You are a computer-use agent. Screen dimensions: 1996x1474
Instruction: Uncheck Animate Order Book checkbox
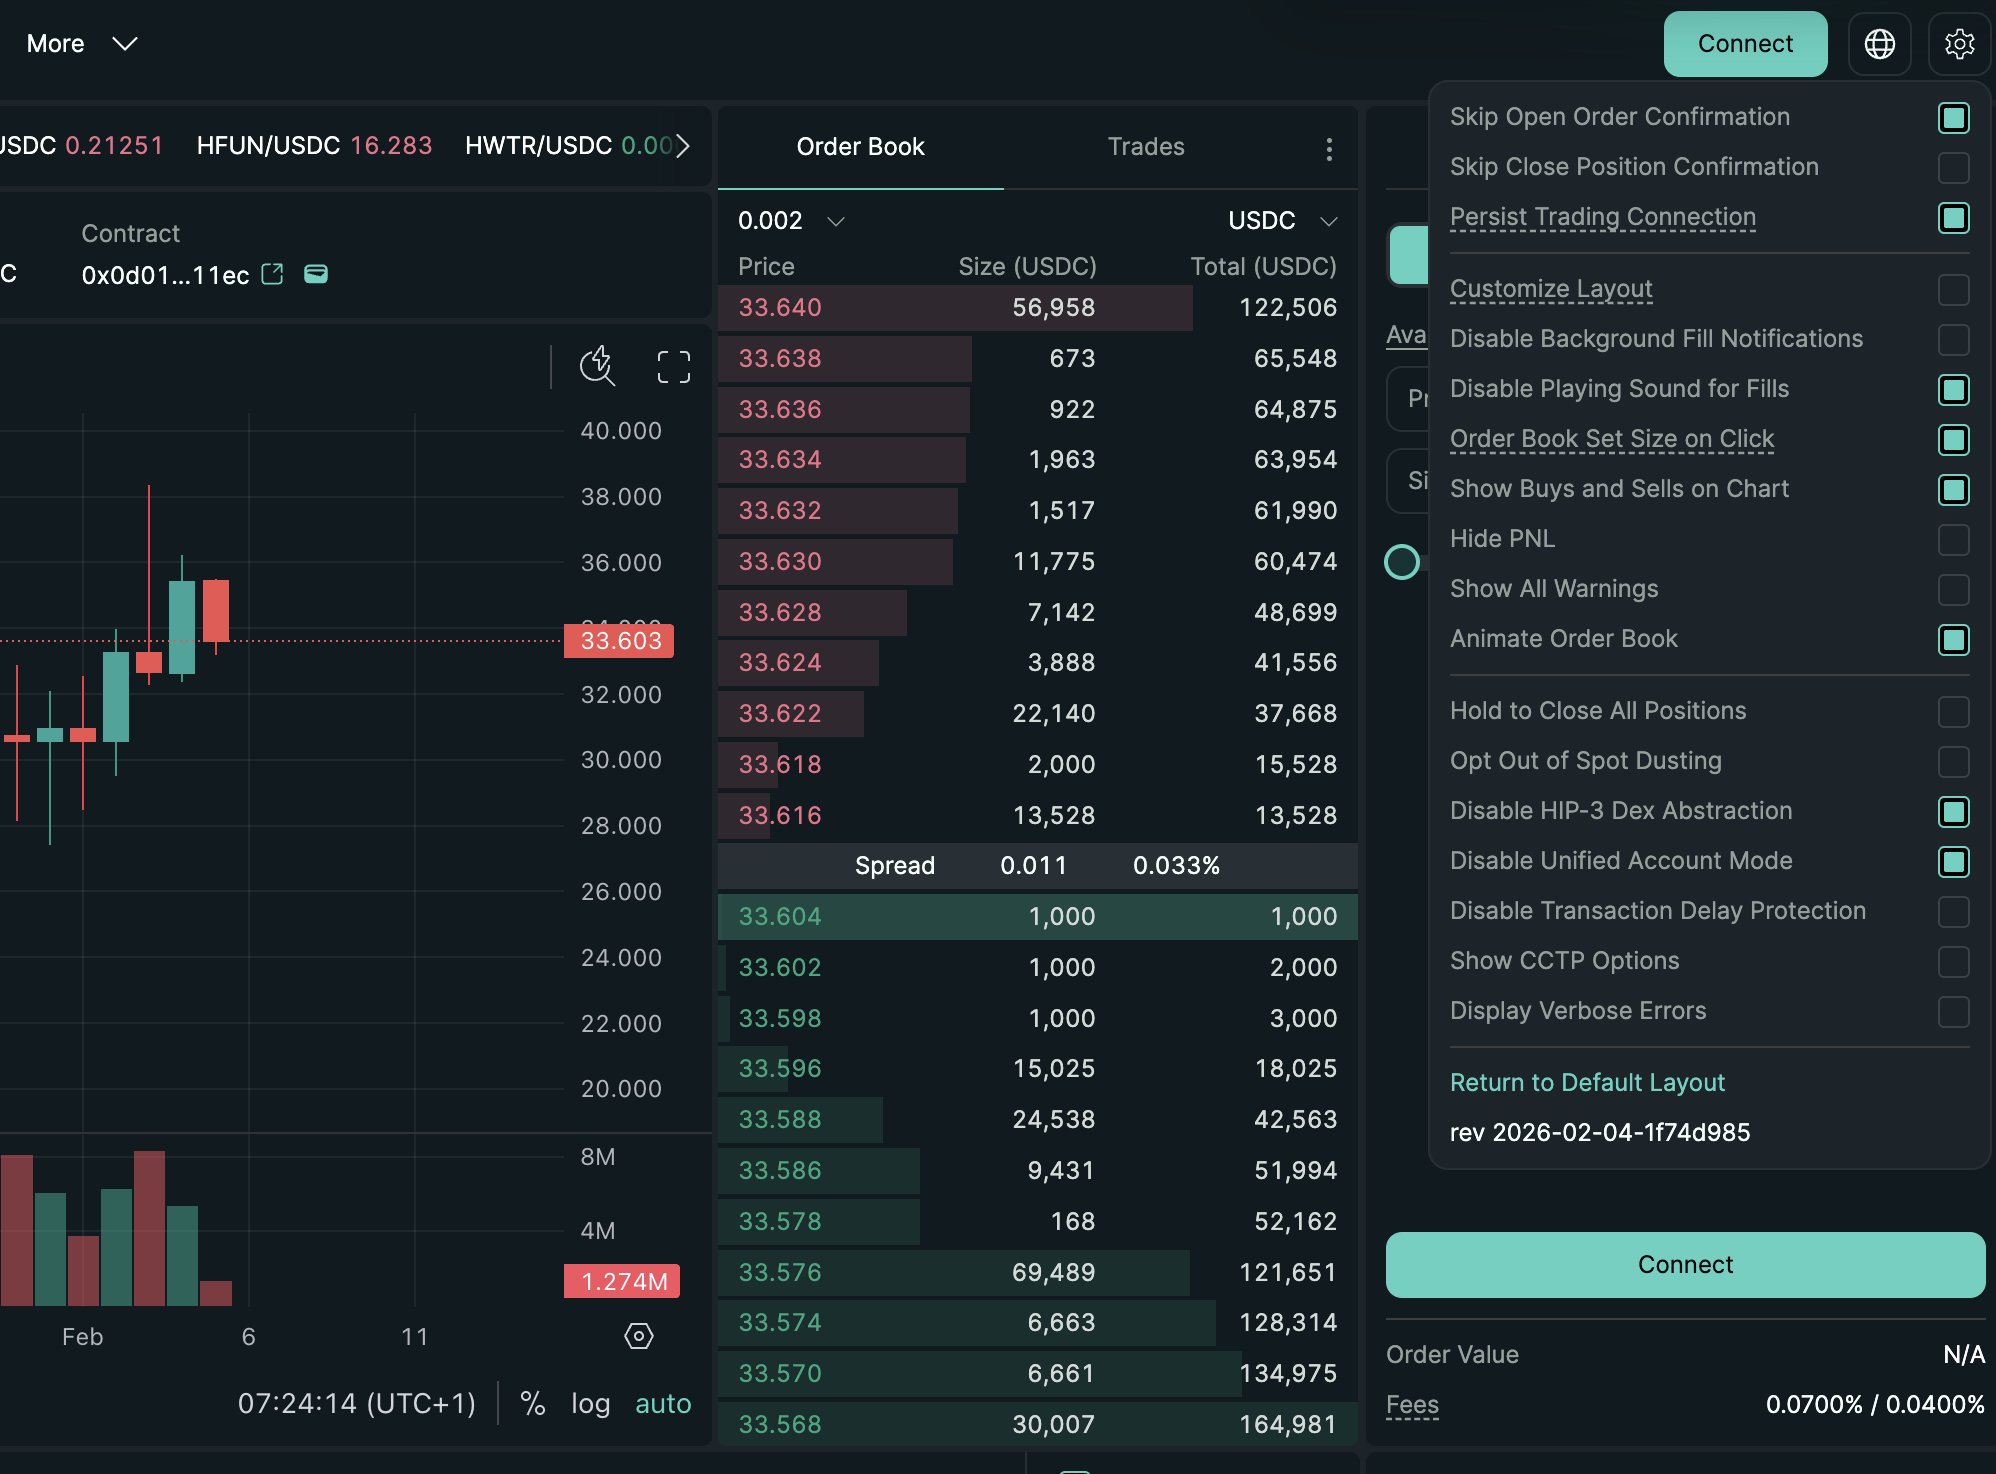coord(1952,639)
